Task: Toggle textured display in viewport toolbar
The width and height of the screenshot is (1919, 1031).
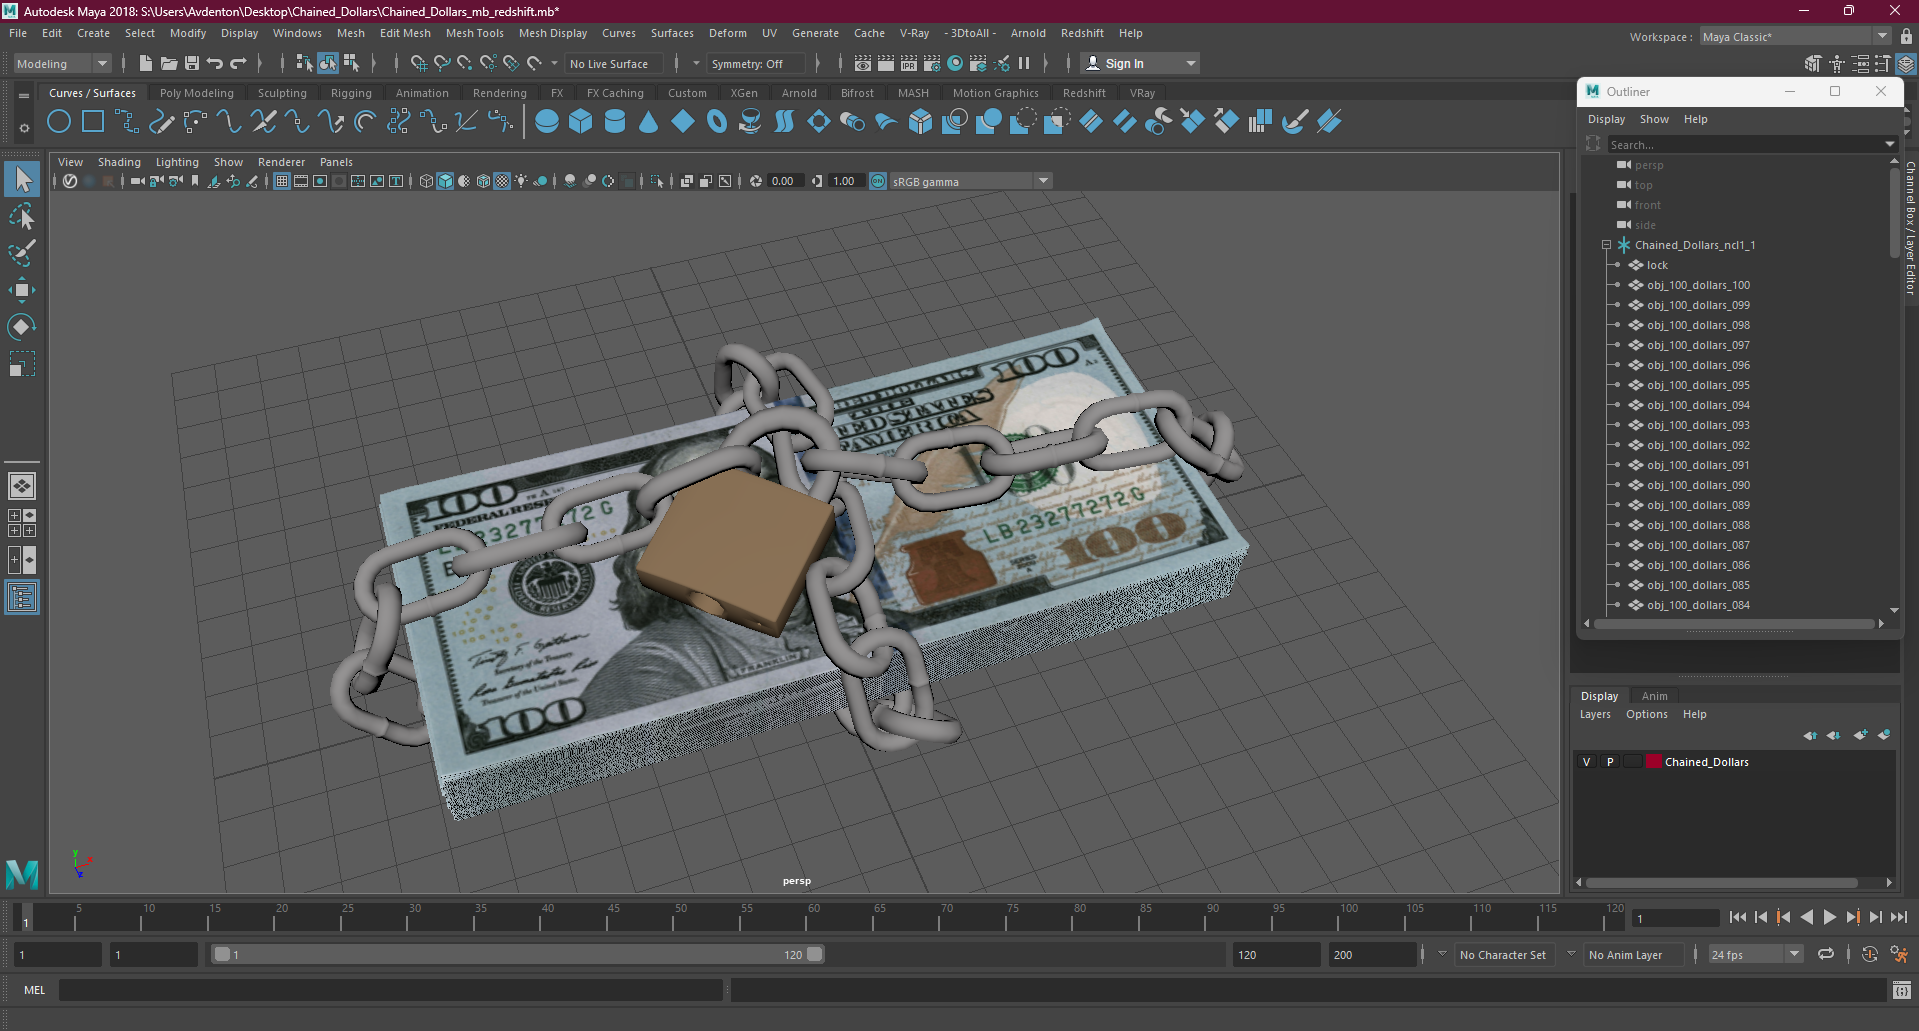Action: tap(503, 181)
